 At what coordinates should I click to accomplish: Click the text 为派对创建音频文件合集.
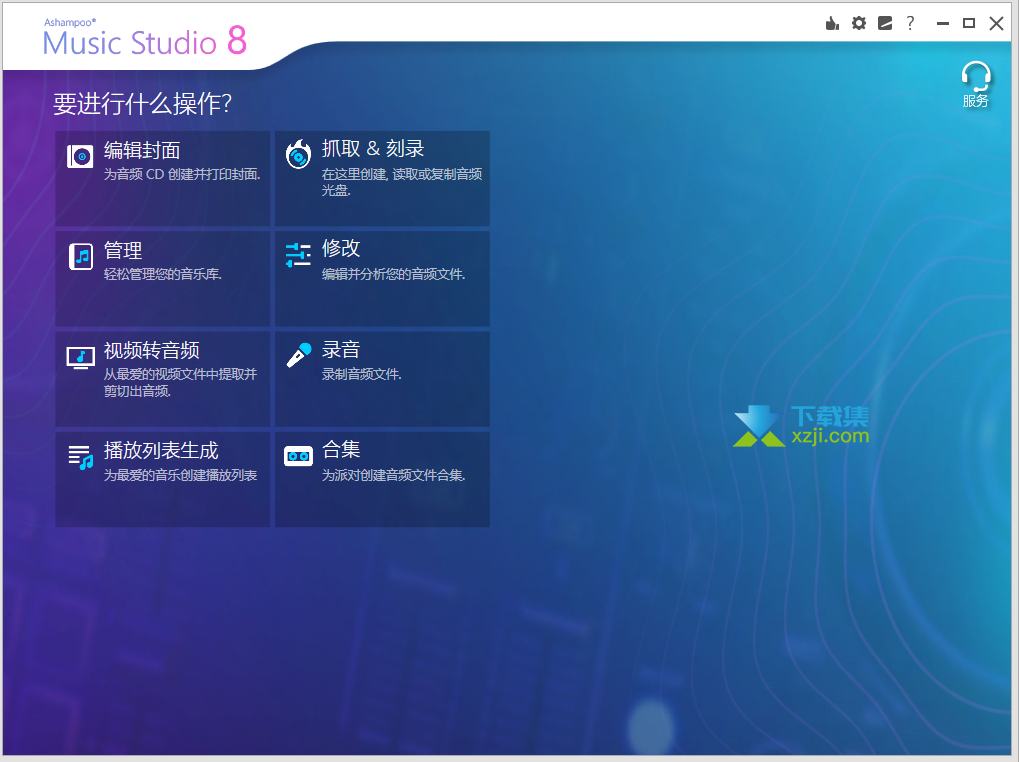[394, 475]
